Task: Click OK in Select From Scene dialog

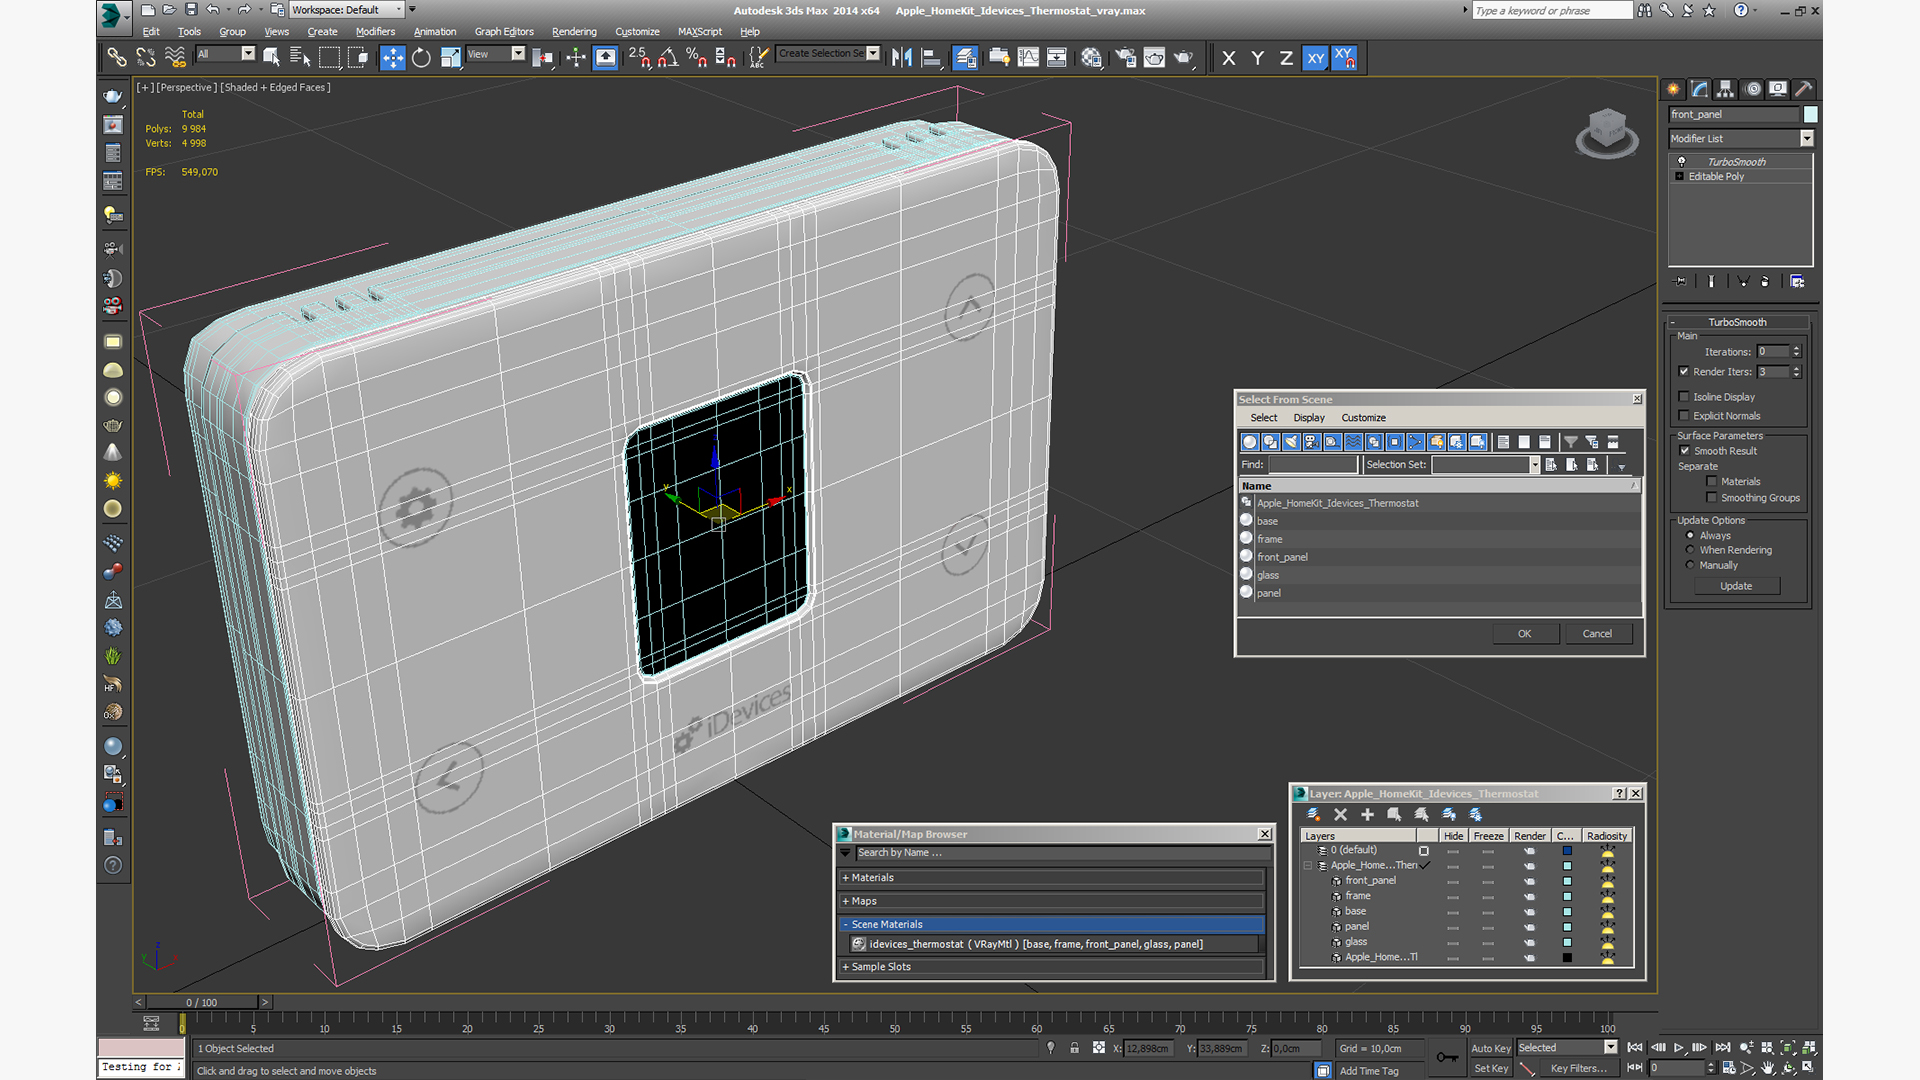Action: pyautogui.click(x=1524, y=634)
